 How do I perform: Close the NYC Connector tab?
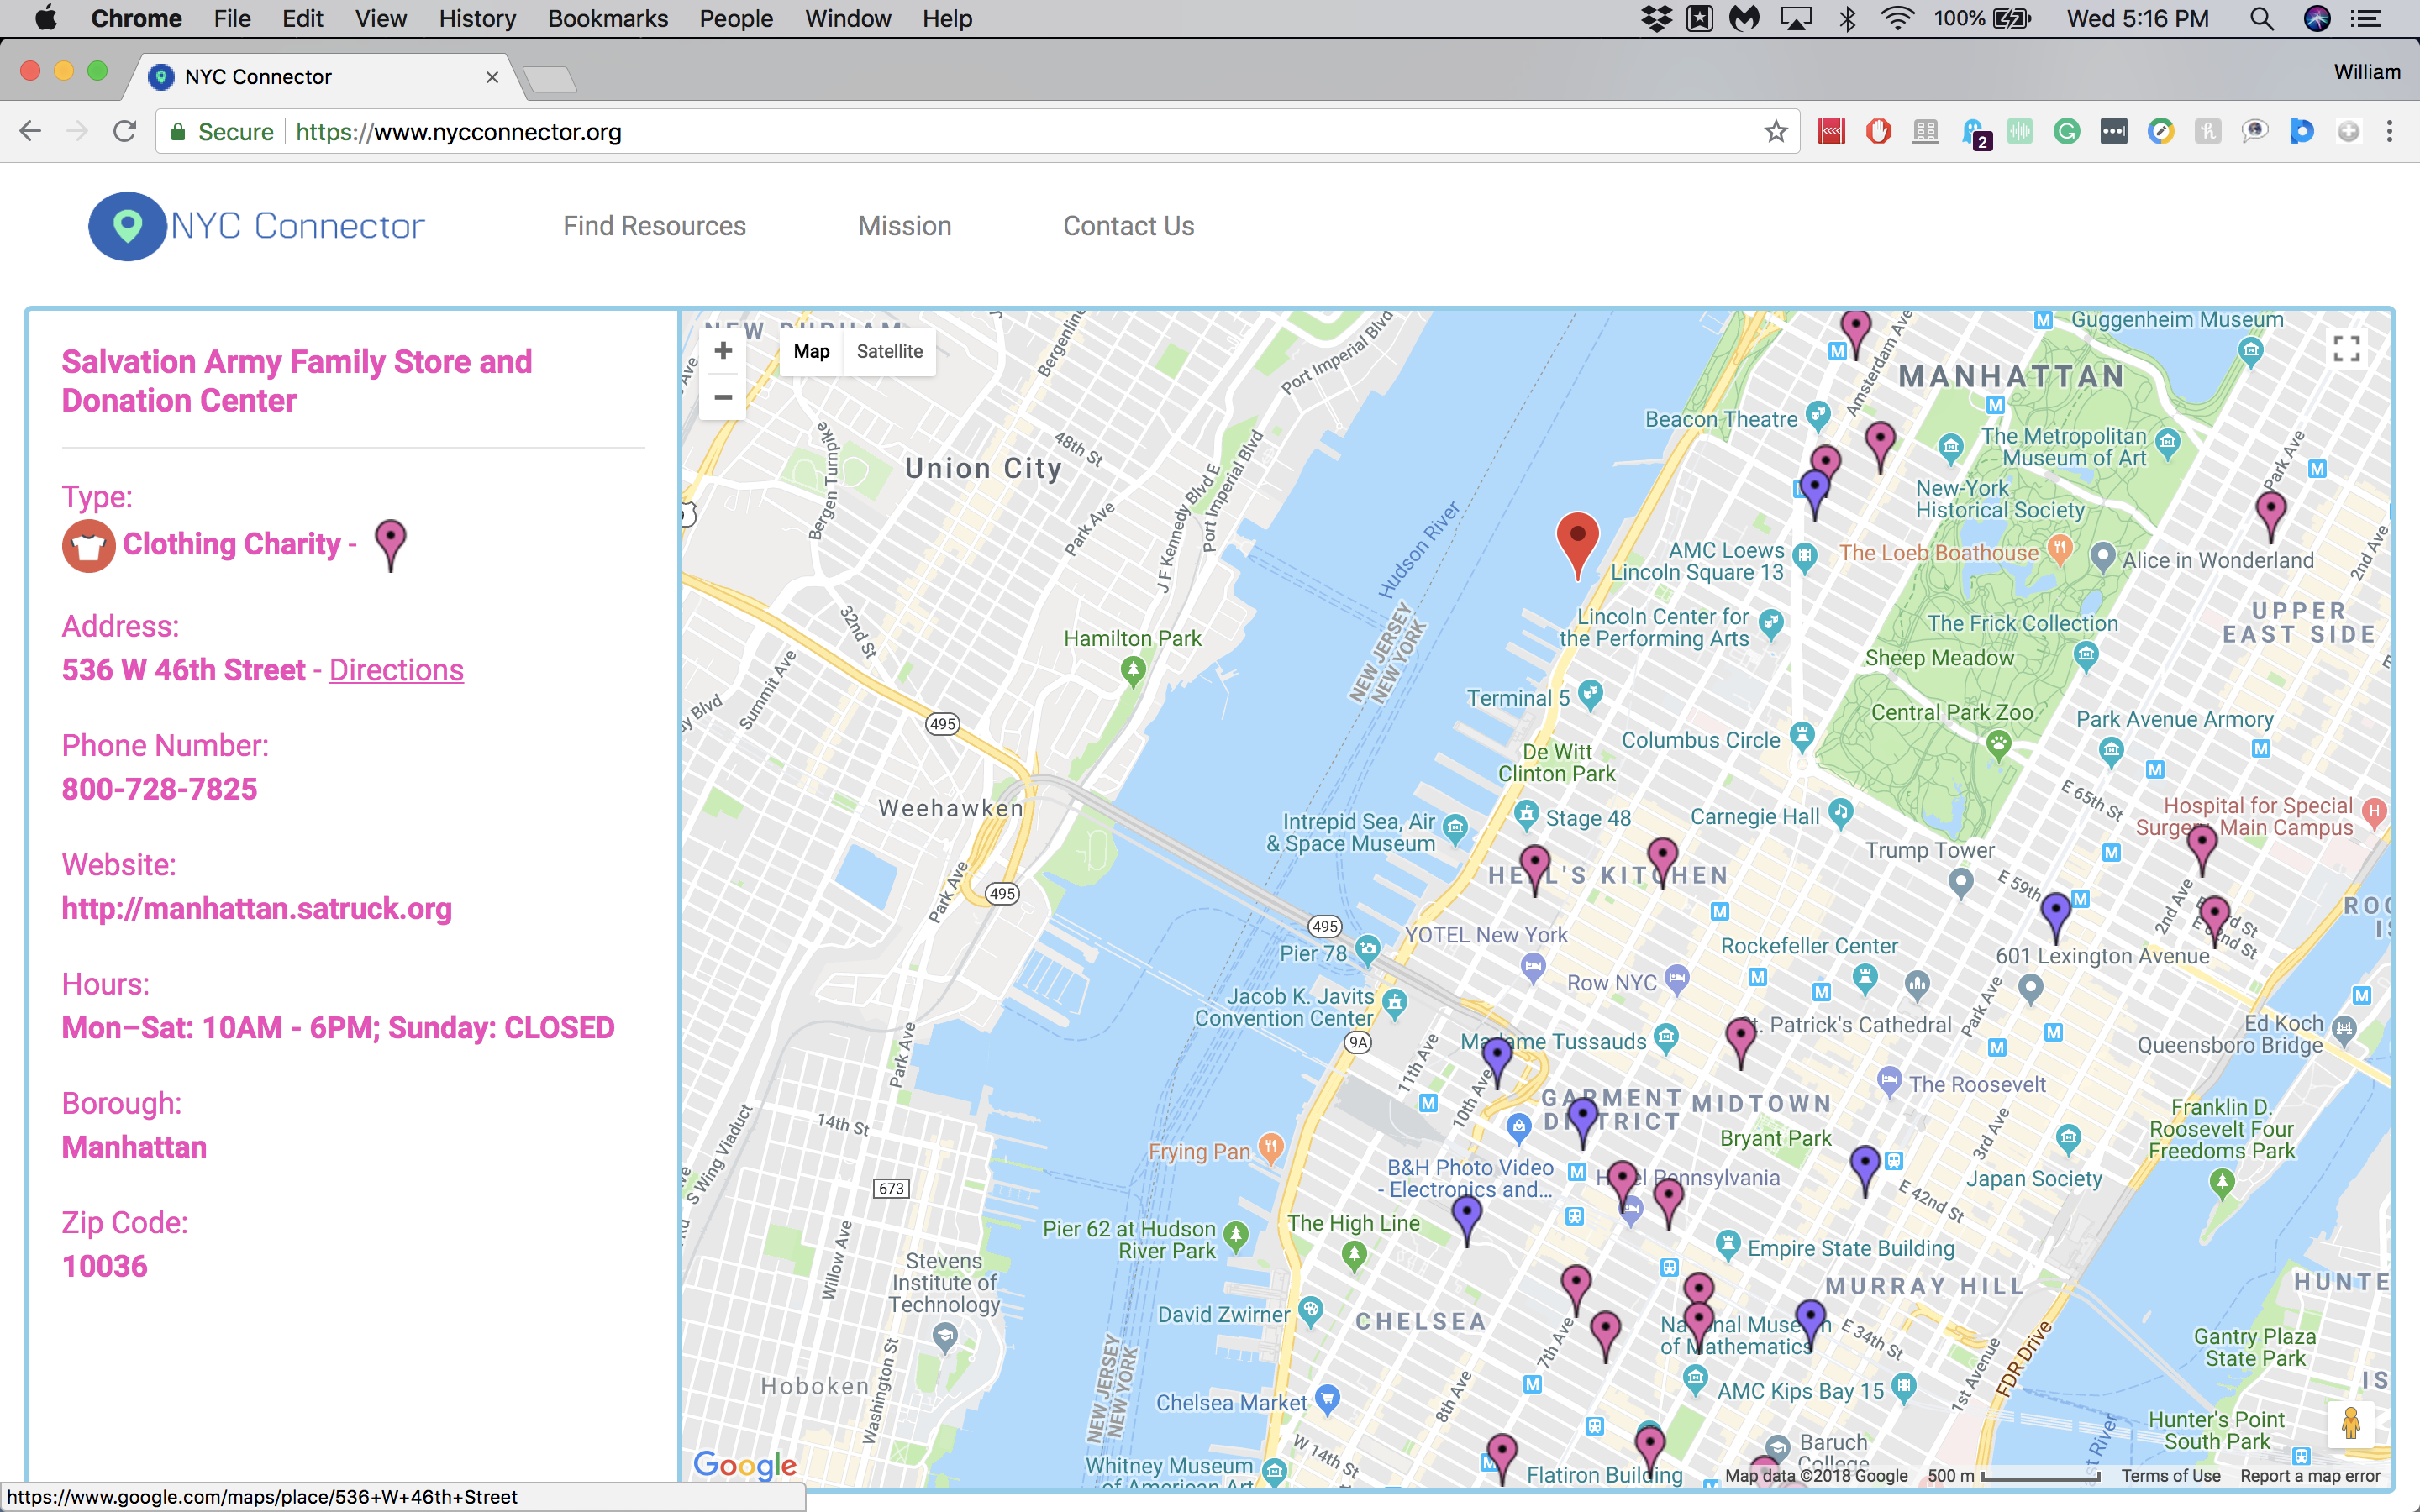tap(492, 77)
